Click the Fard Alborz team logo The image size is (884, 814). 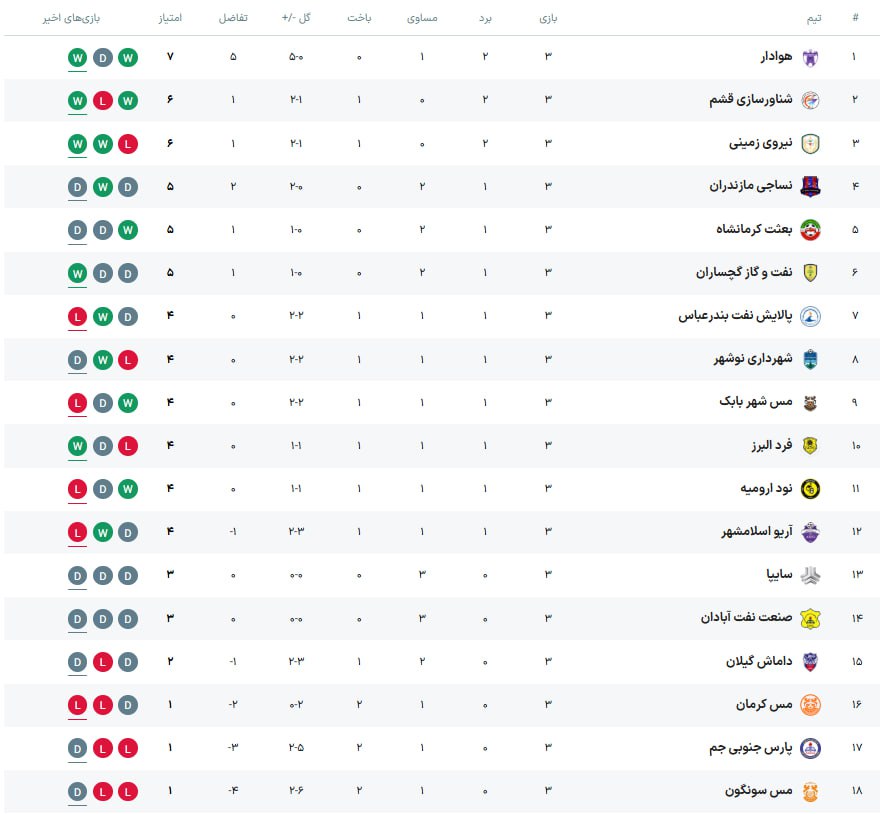(x=810, y=446)
